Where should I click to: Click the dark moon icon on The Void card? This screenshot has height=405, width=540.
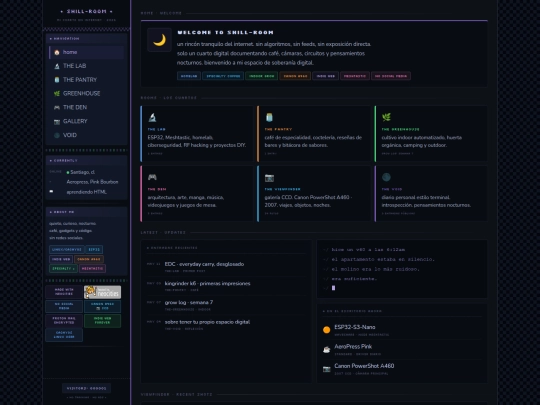pyautogui.click(x=386, y=177)
